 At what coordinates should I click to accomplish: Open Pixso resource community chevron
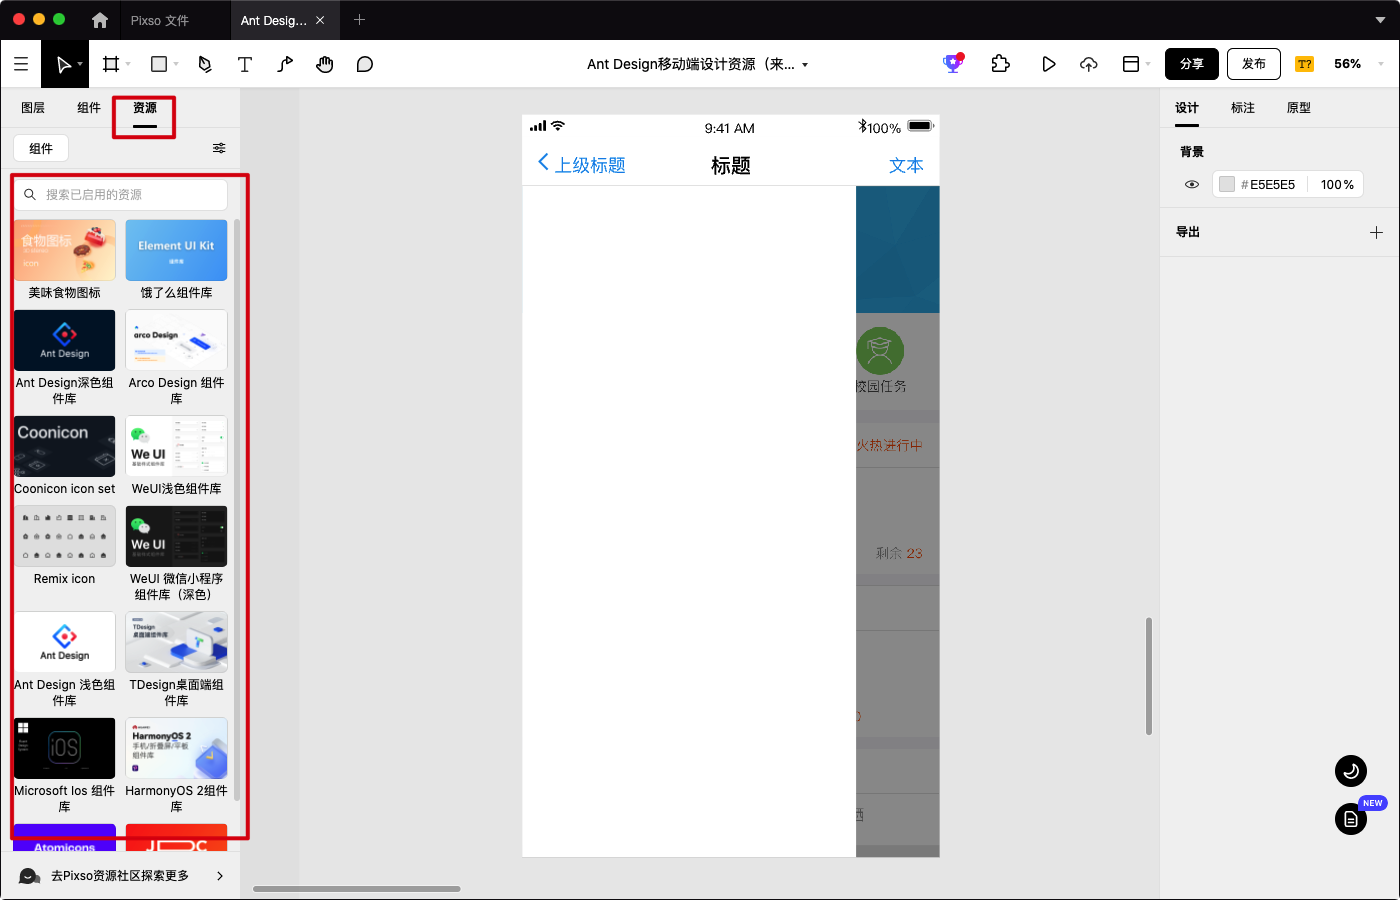click(x=220, y=876)
